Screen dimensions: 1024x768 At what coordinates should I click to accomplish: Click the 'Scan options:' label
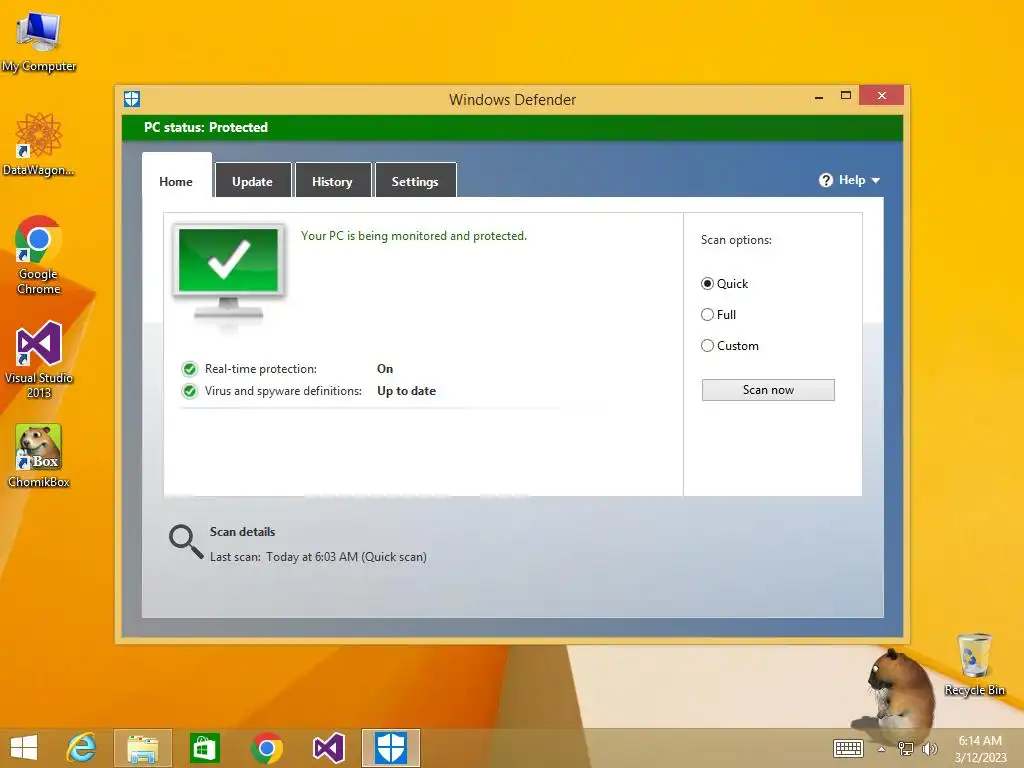tap(736, 240)
